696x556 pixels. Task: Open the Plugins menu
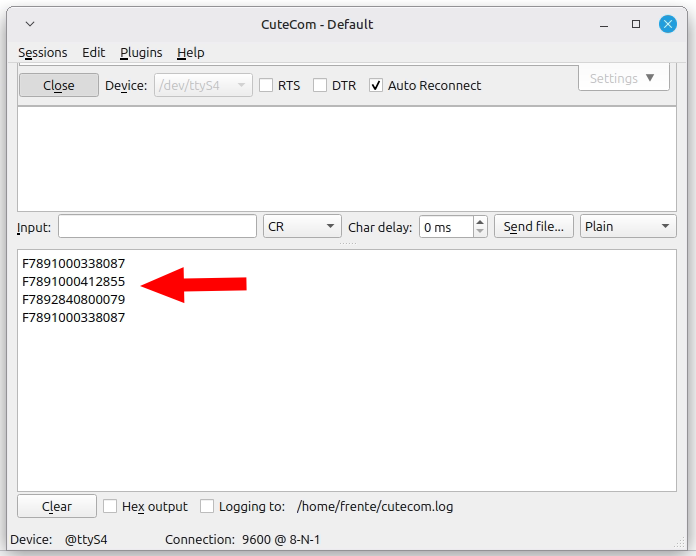click(141, 53)
